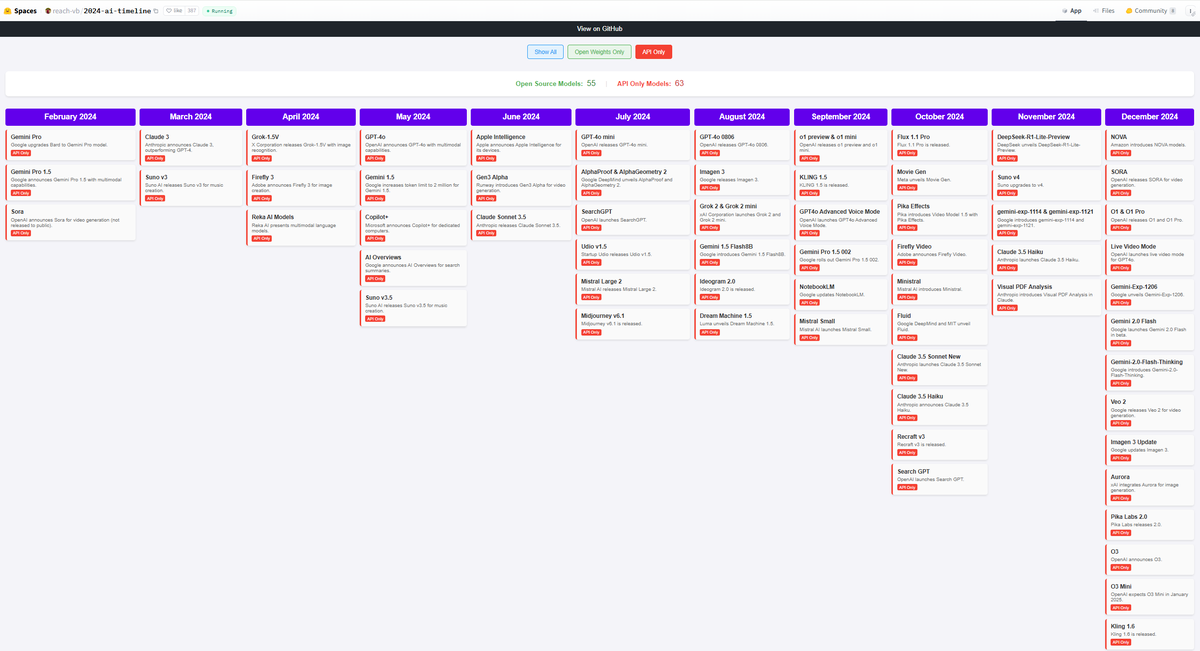Select the Dream Machine 1.5 card
1200x651 pixels.
(x=742, y=324)
